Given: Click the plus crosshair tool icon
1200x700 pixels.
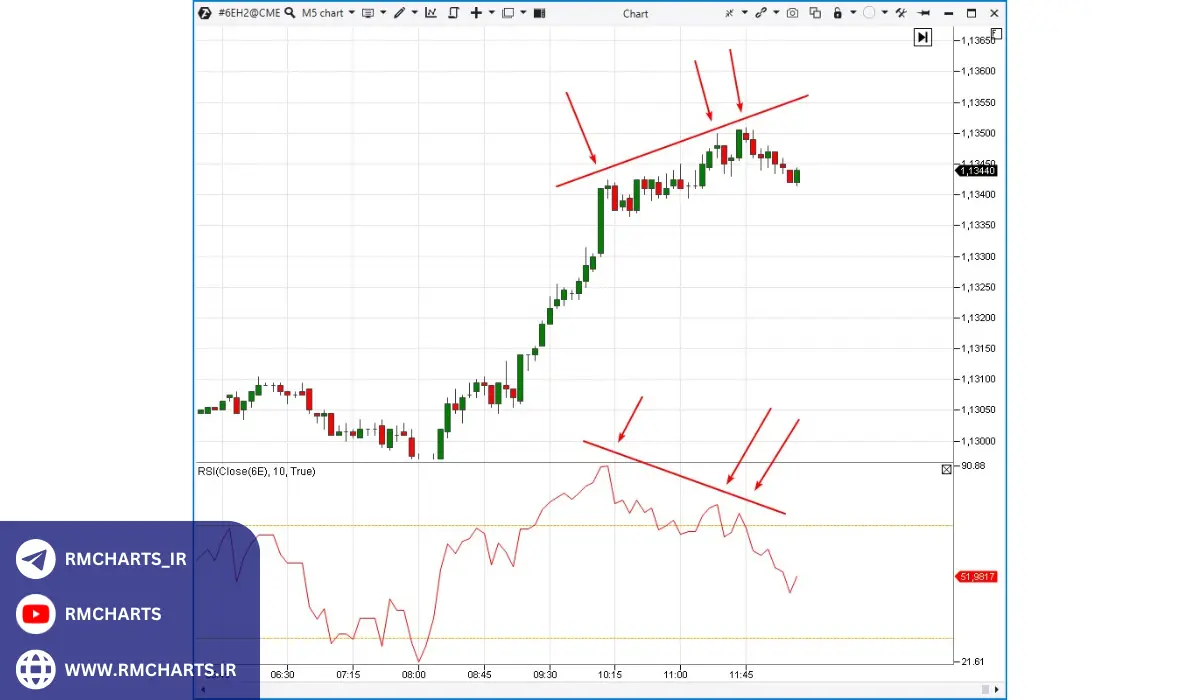Looking at the screenshot, I should pyautogui.click(x=476, y=13).
